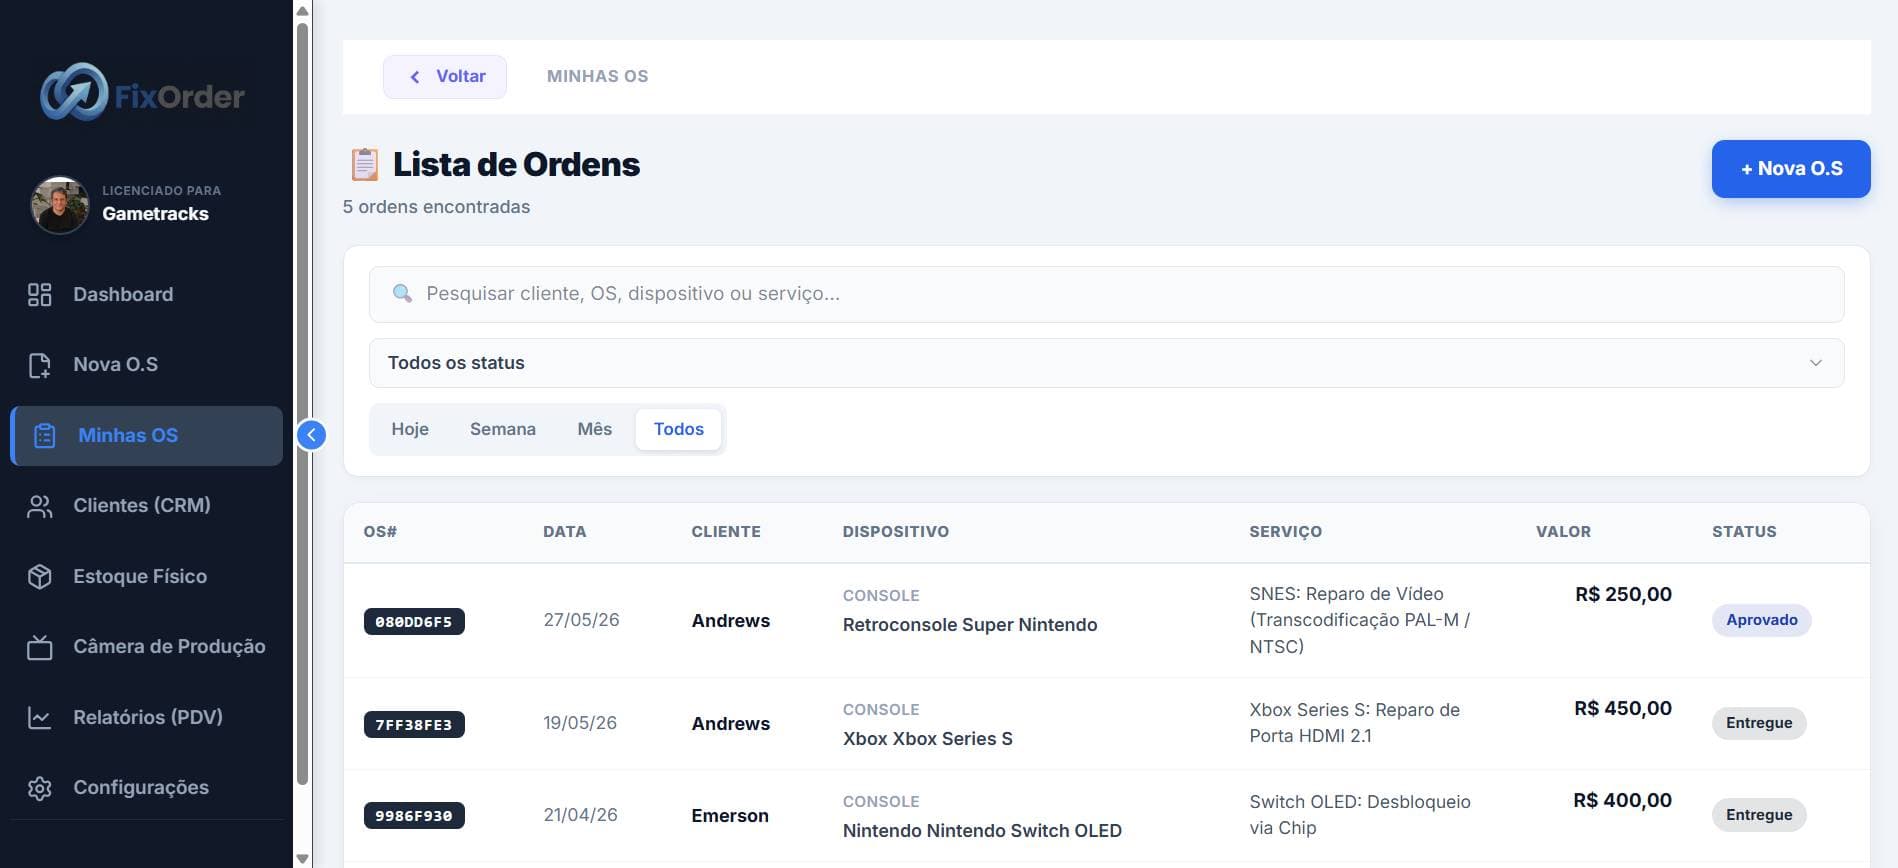Click Entregue badge on order 7FF38FE3

[x=1759, y=723]
